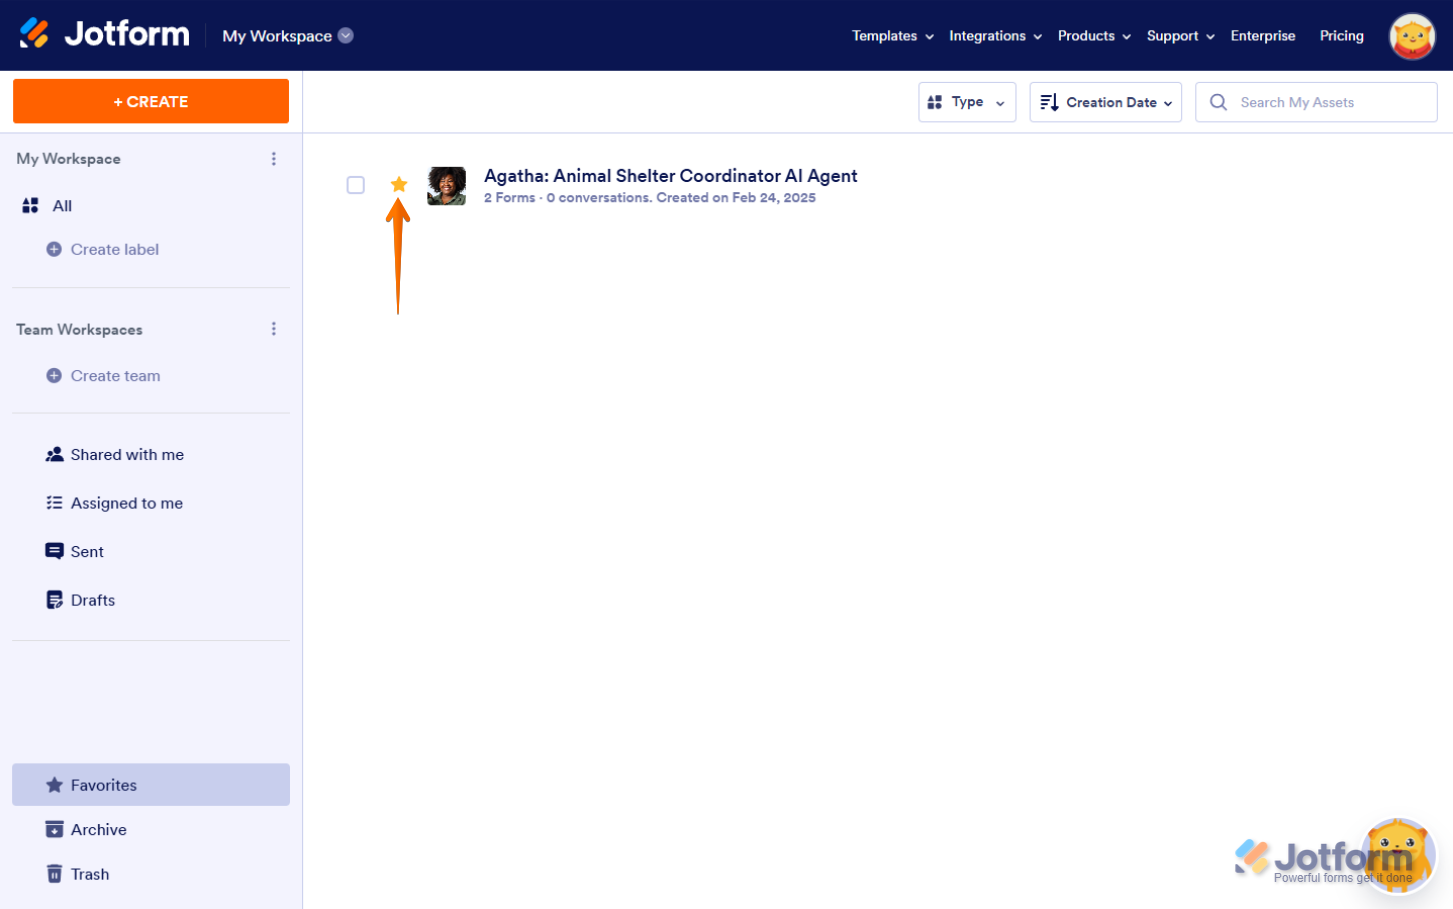1453x909 pixels.
Task: Expand the My Workspace switcher dropdown
Action: (288, 36)
